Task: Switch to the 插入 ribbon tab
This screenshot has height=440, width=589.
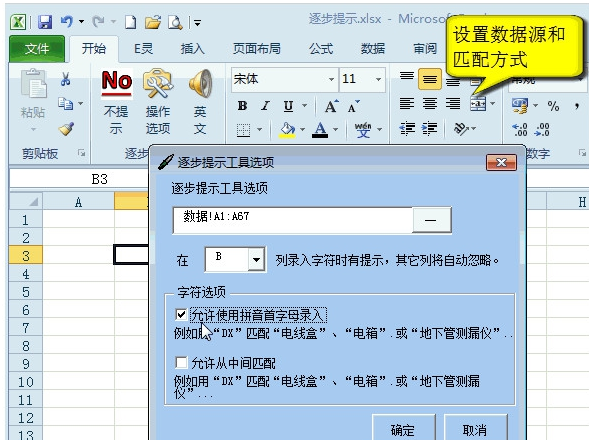Action: pos(192,49)
